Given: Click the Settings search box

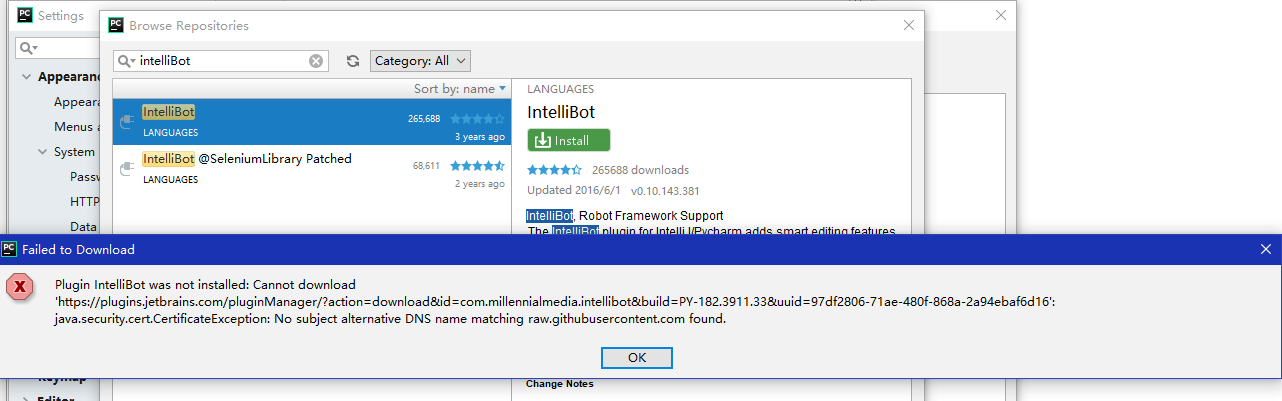Looking at the screenshot, I should click(x=58, y=48).
